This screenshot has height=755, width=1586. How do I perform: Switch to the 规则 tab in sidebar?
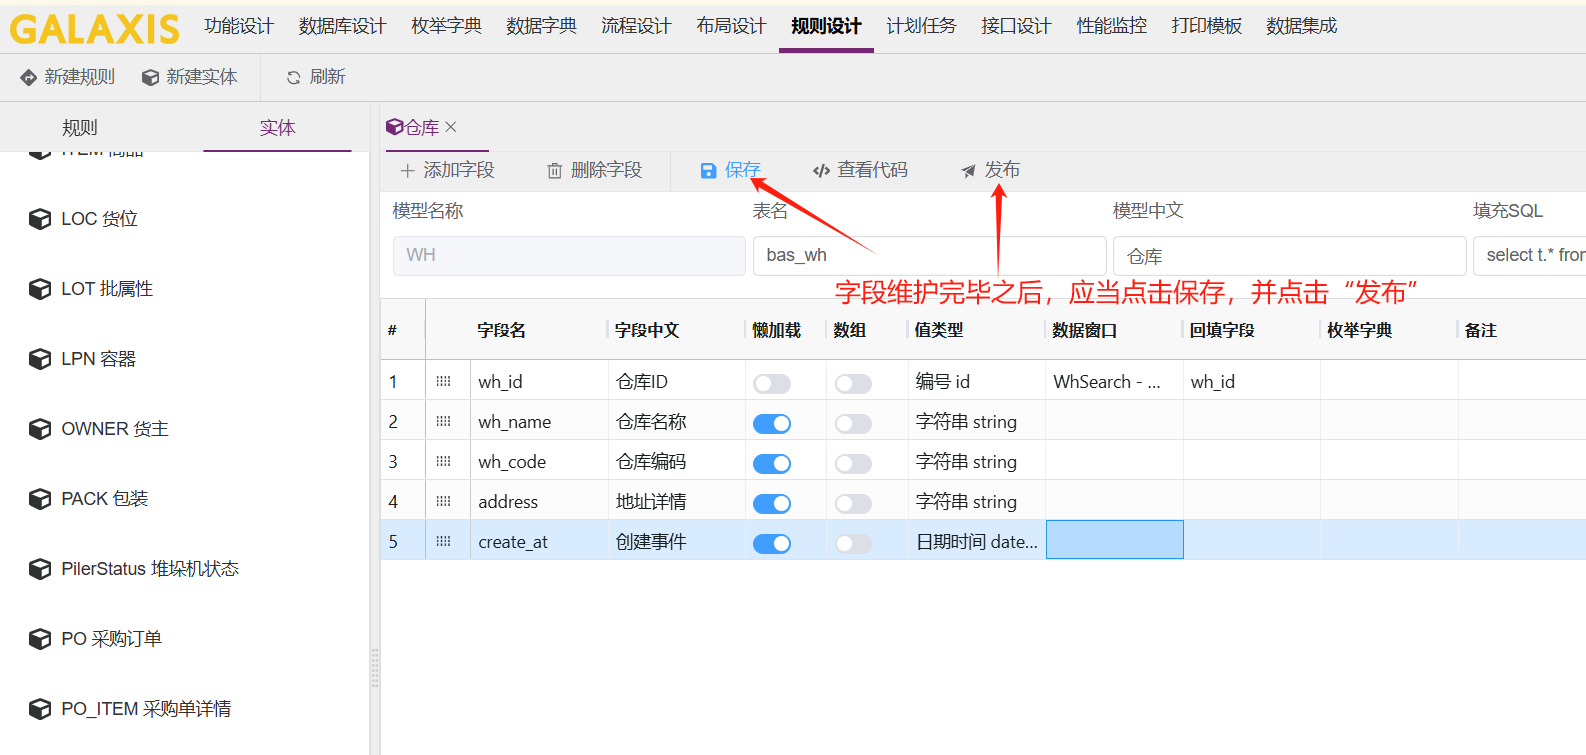pos(80,128)
